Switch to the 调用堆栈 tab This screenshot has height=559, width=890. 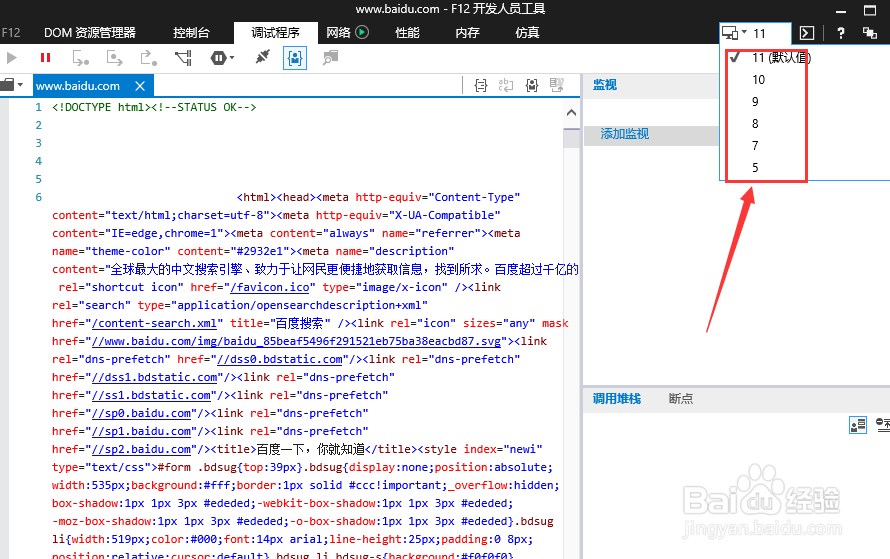[616, 398]
